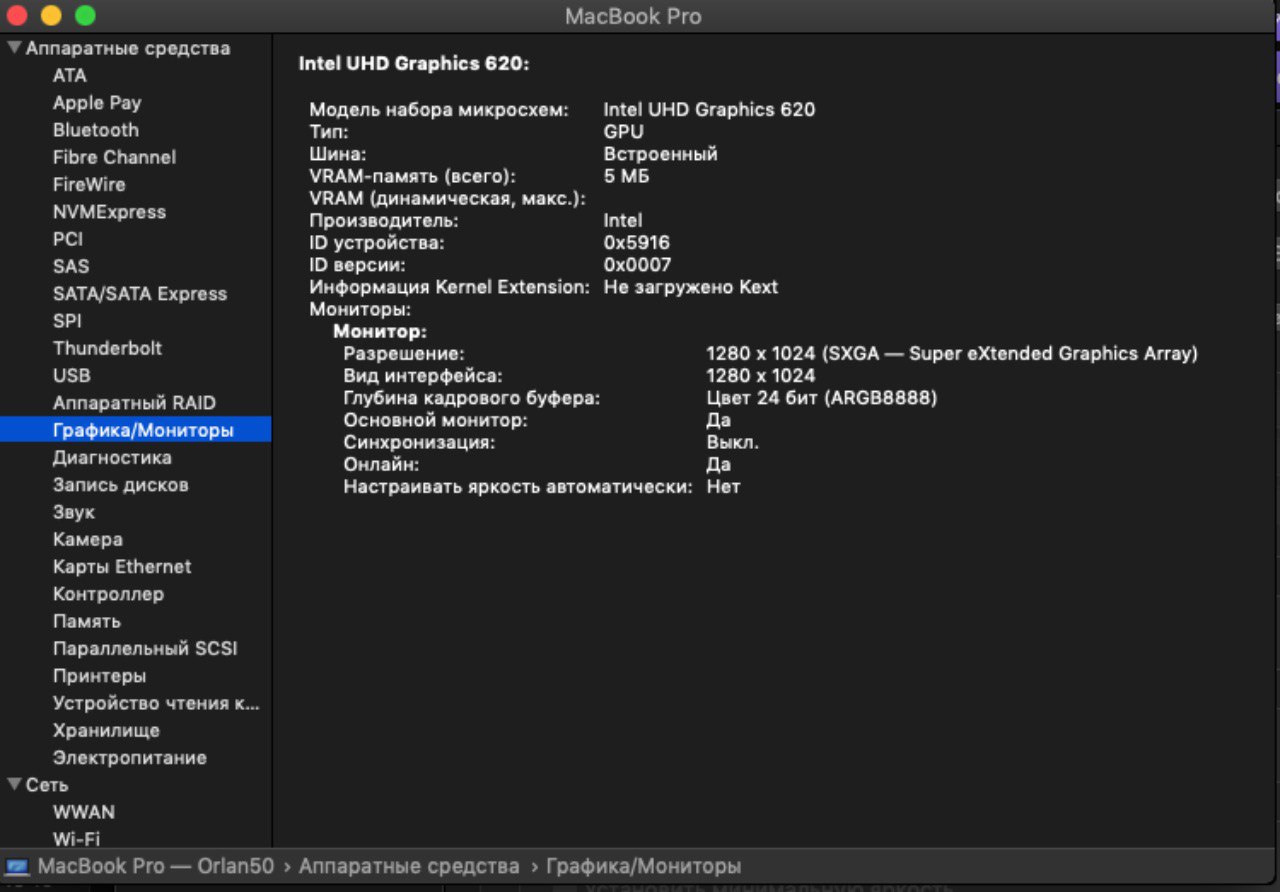Select Устройство чтения к... entry

tap(156, 704)
